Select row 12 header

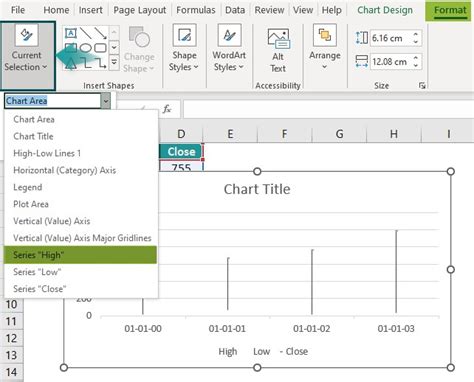pyautogui.click(x=11, y=338)
